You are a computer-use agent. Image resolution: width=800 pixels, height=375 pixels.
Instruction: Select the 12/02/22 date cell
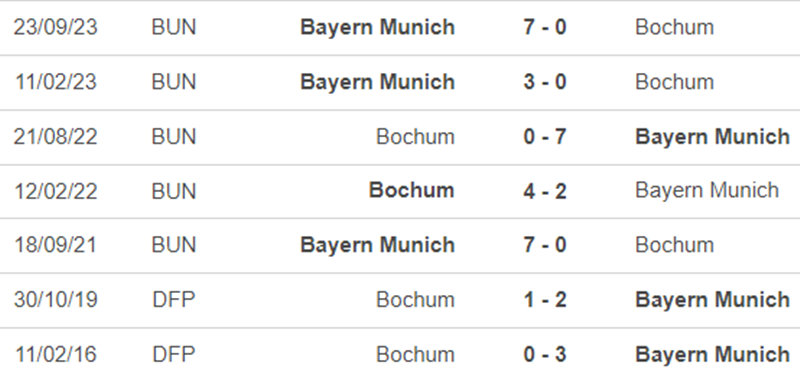click(56, 191)
